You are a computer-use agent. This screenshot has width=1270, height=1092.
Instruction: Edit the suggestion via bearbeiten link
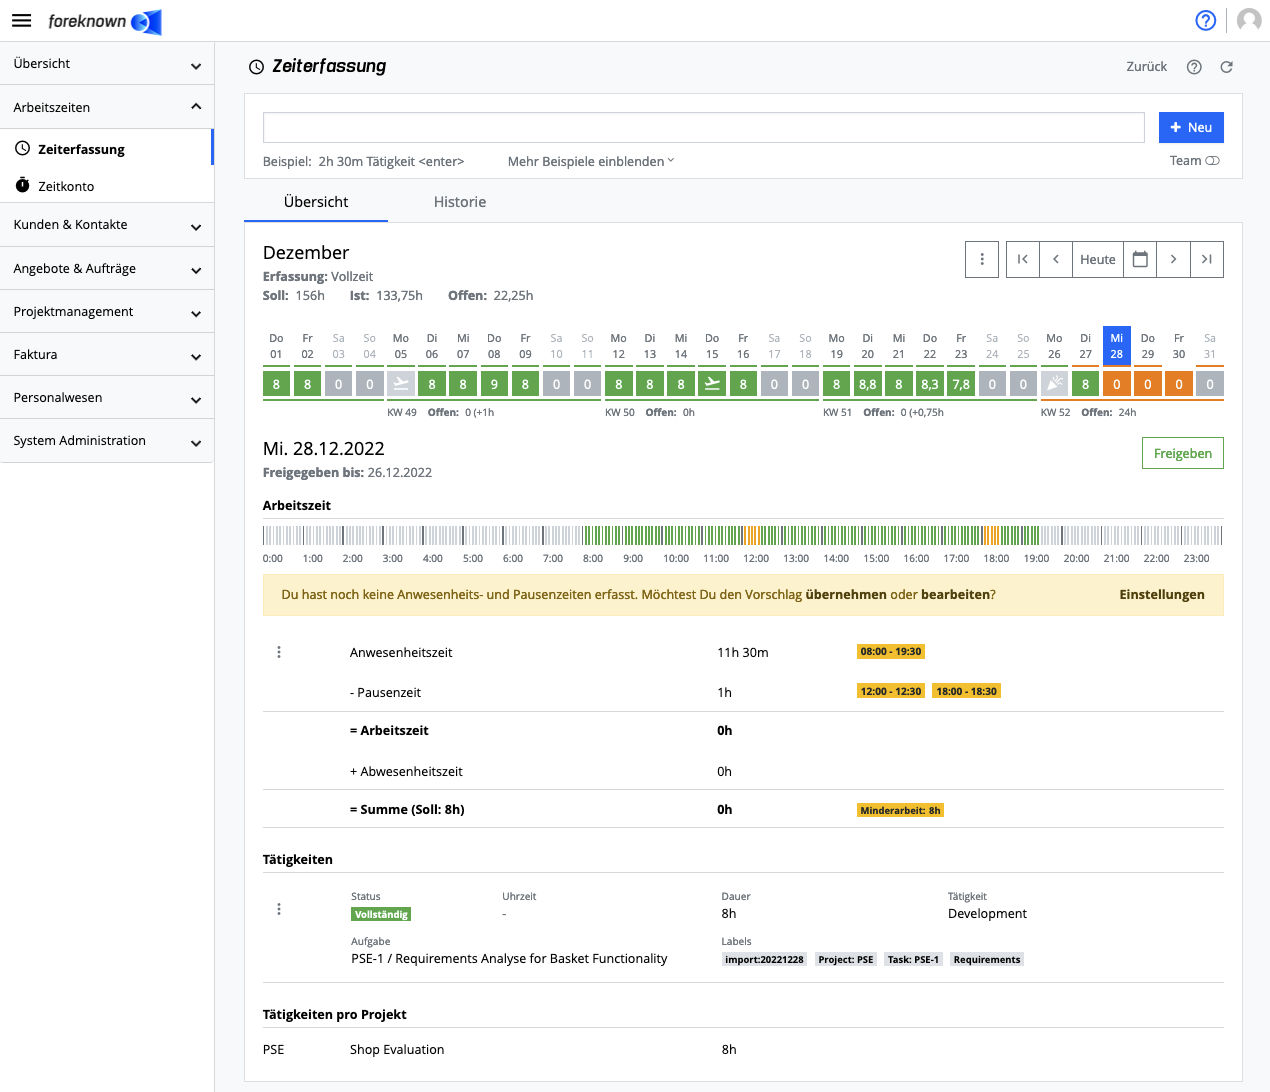(x=955, y=594)
